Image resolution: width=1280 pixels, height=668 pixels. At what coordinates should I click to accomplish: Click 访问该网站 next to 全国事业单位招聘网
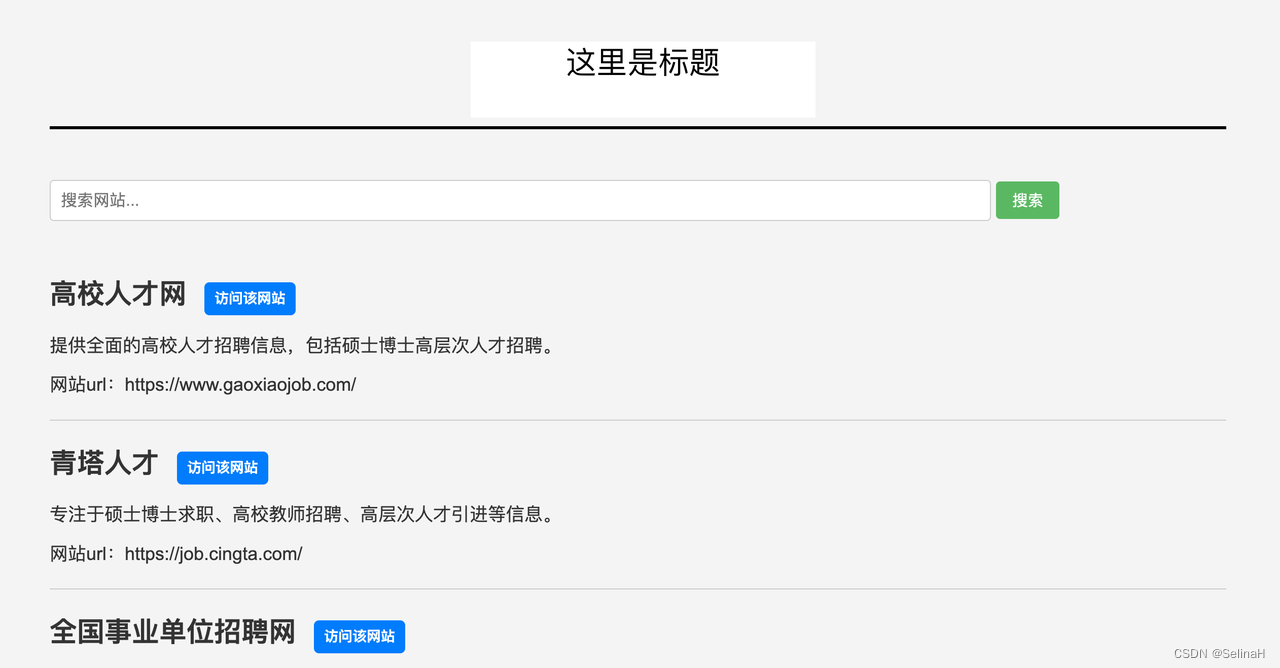click(359, 636)
